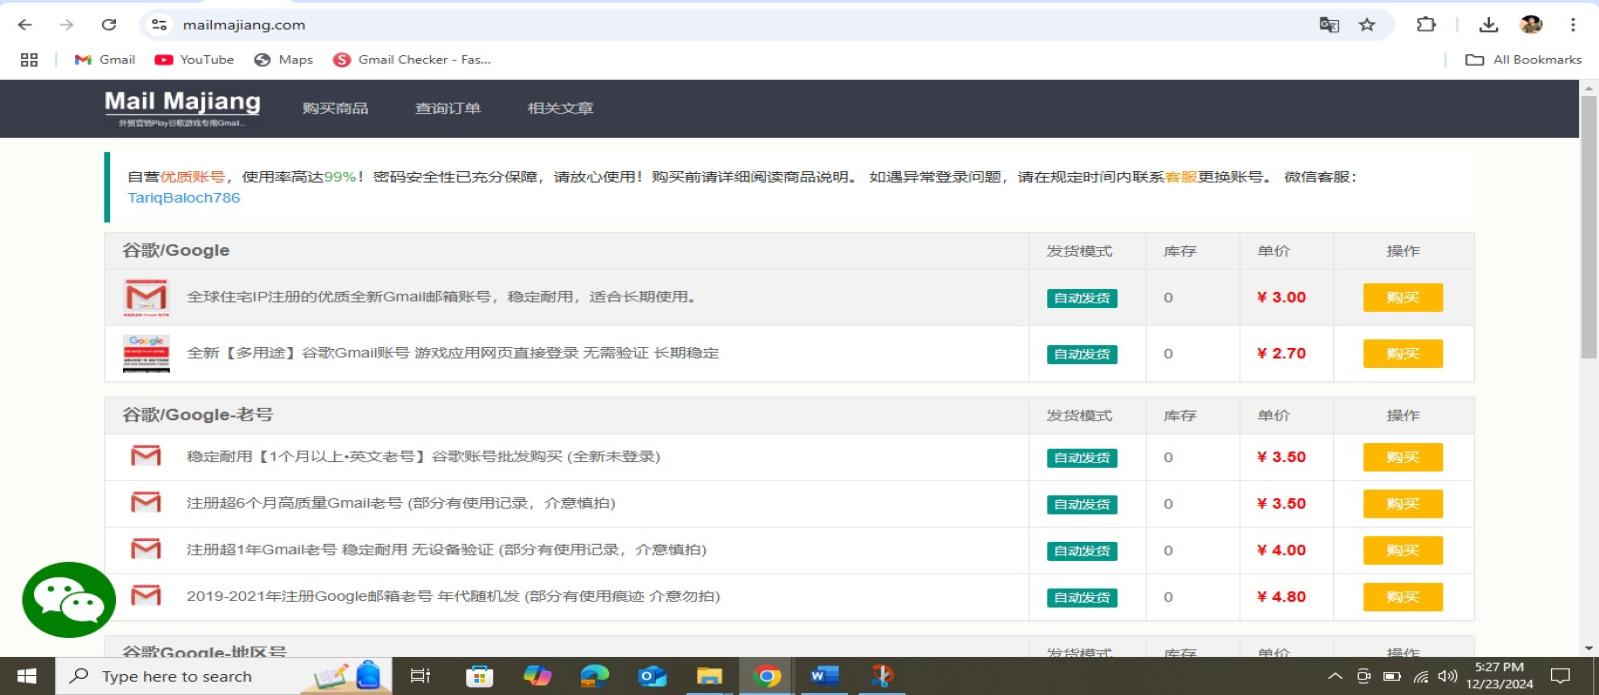Screen dimensions: 1599x695
Task: Click 购买 button for ¥ 3.00 Gmail account
Action: (x=1402, y=298)
